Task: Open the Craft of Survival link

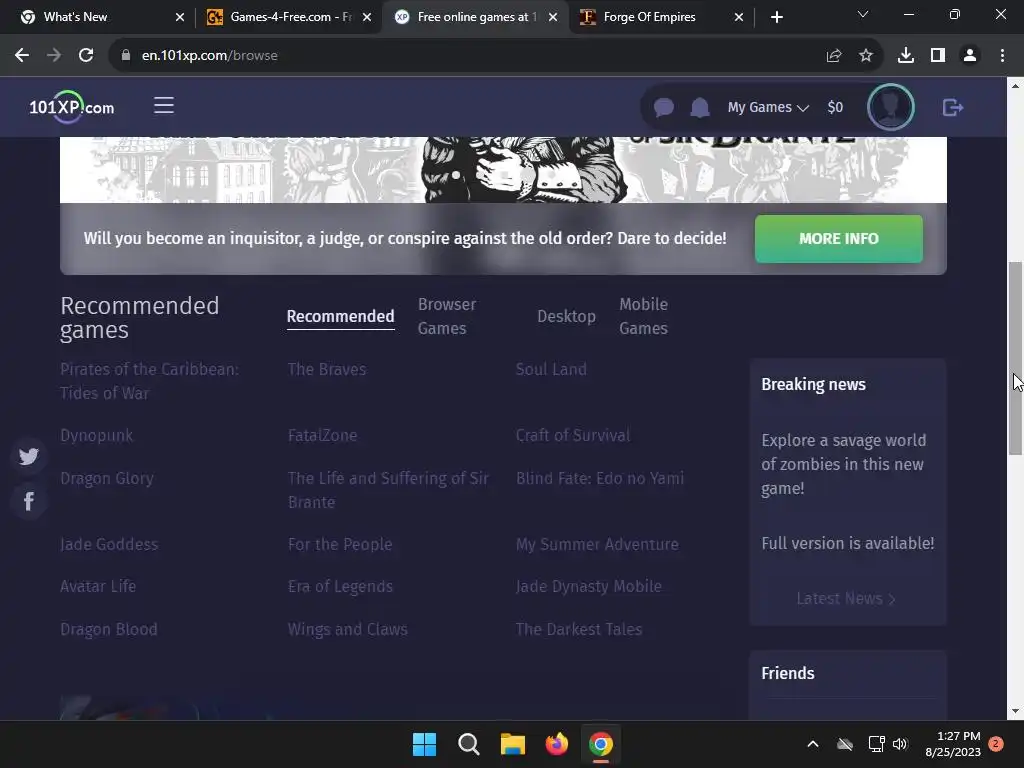Action: tap(573, 435)
